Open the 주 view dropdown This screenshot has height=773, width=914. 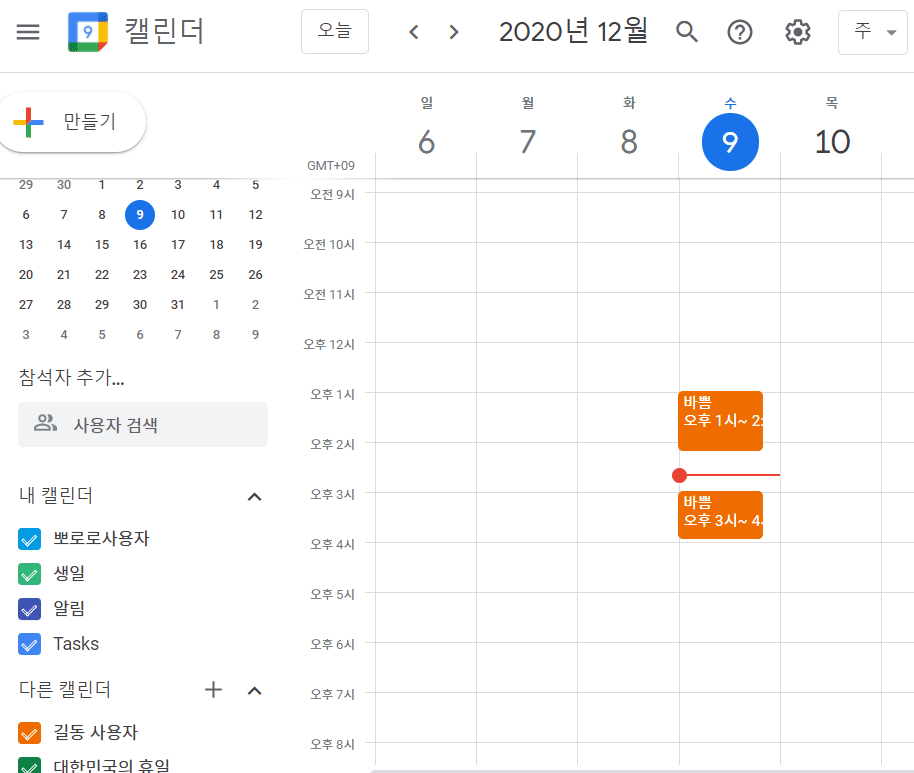pos(873,32)
